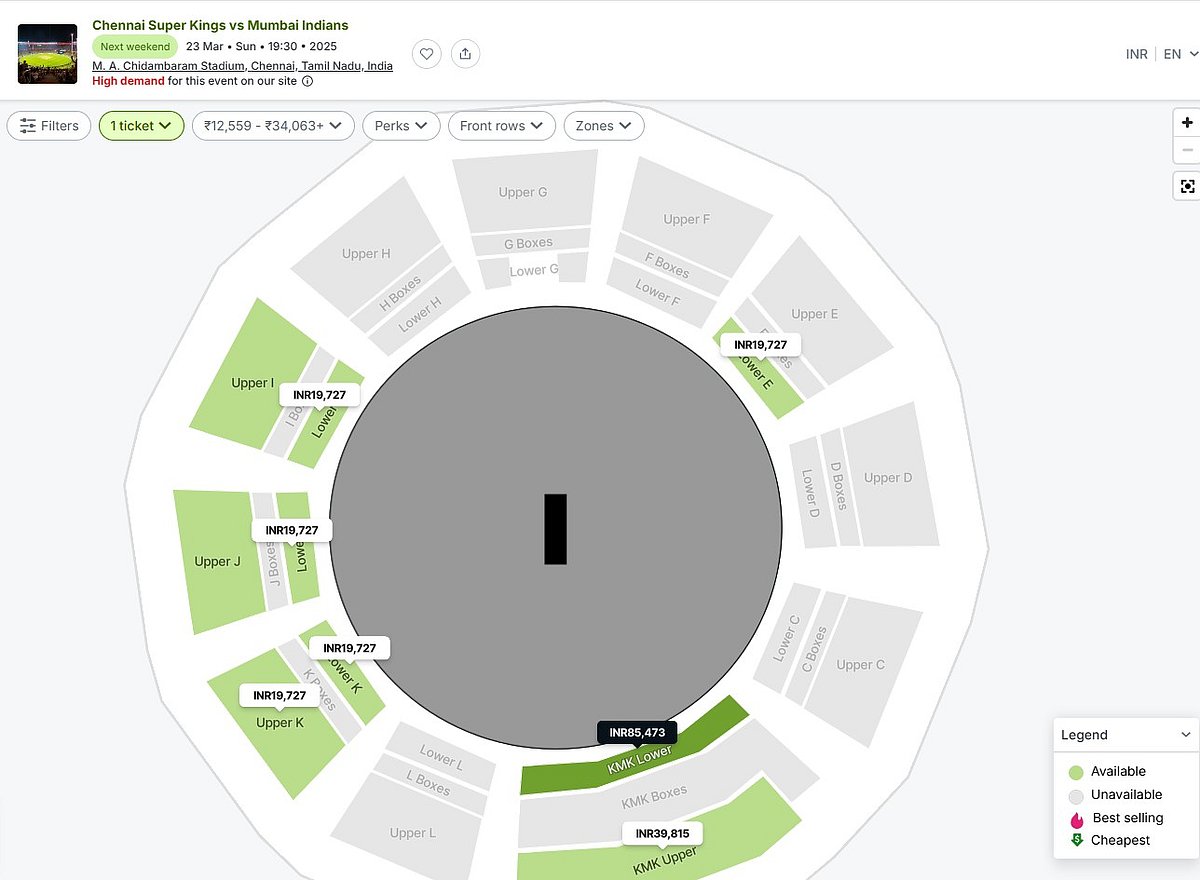Open the Zones filter dropdown

point(604,126)
